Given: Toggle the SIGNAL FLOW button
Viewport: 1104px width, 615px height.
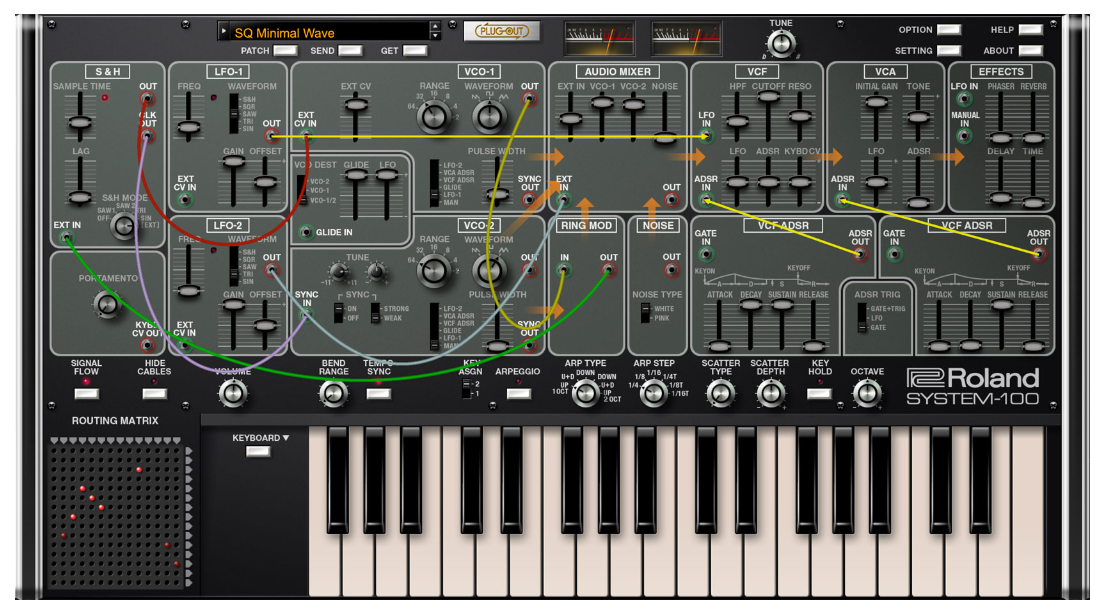Looking at the screenshot, I should pyautogui.click(x=87, y=394).
